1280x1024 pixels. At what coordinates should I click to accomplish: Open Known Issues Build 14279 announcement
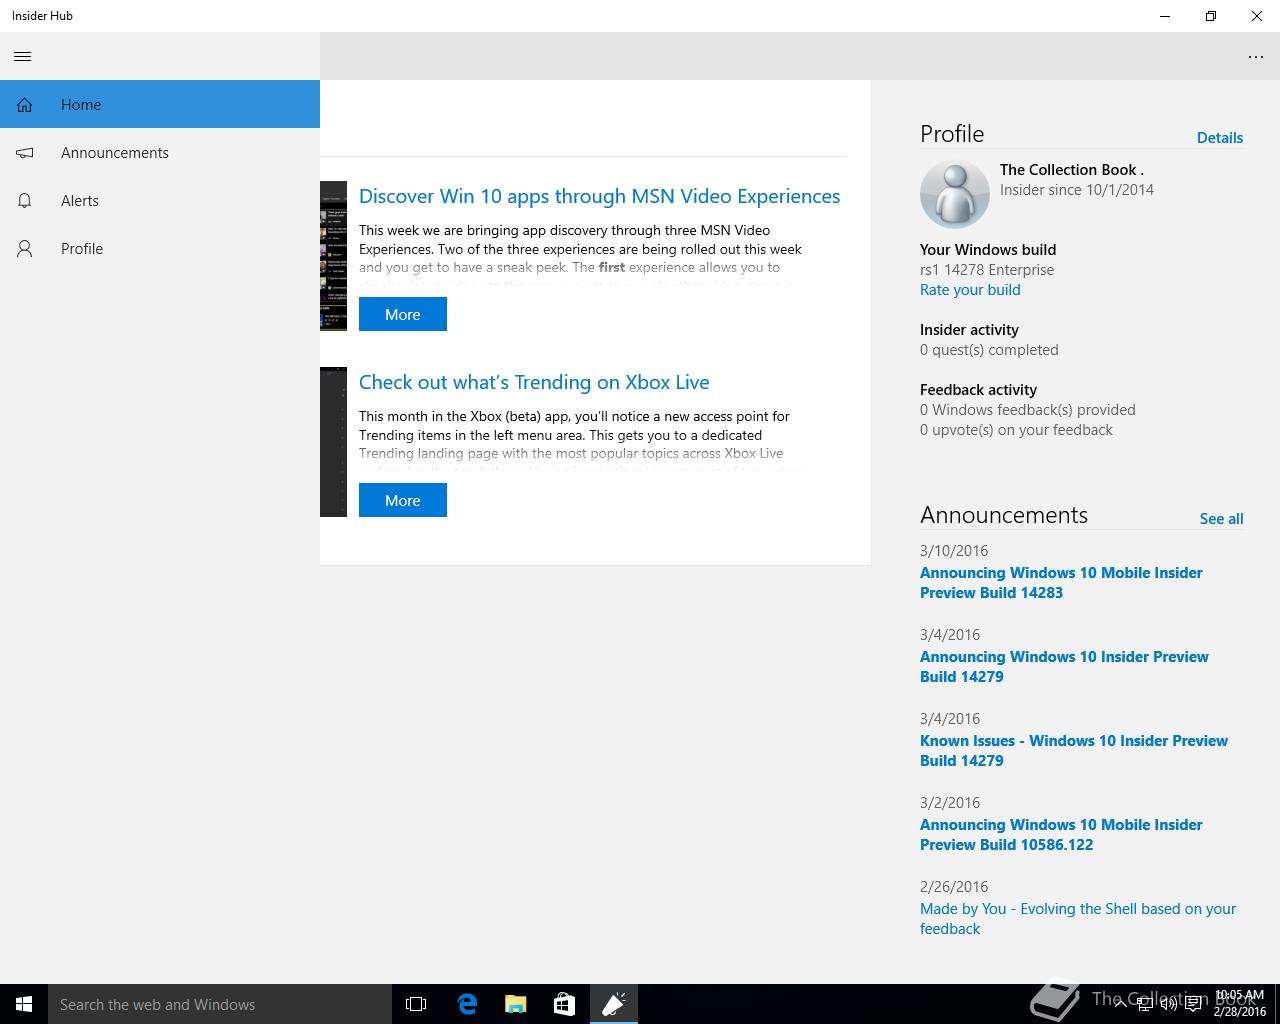1074,751
